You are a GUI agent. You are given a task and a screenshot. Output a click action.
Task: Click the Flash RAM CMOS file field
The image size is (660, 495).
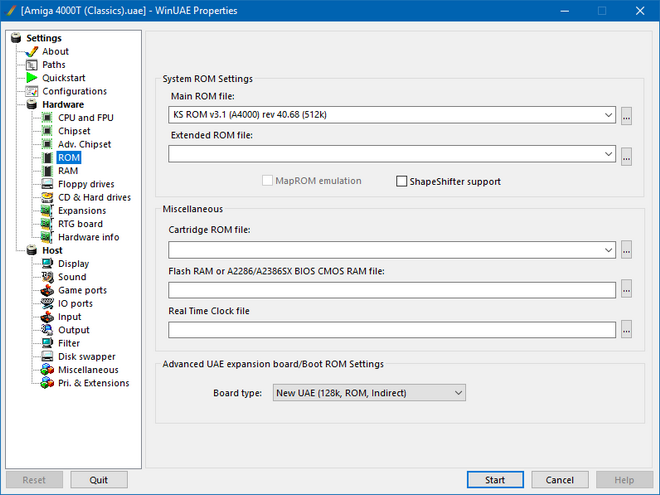391,290
